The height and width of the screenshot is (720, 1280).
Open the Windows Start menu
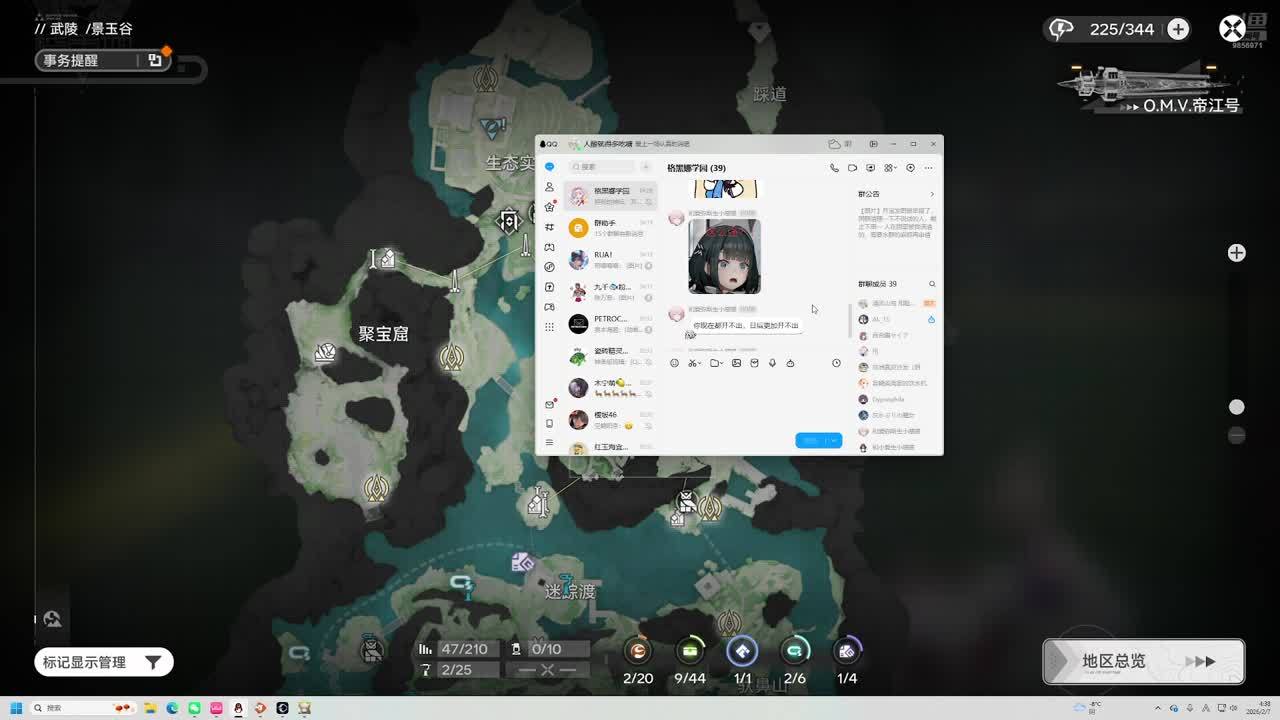(16, 708)
